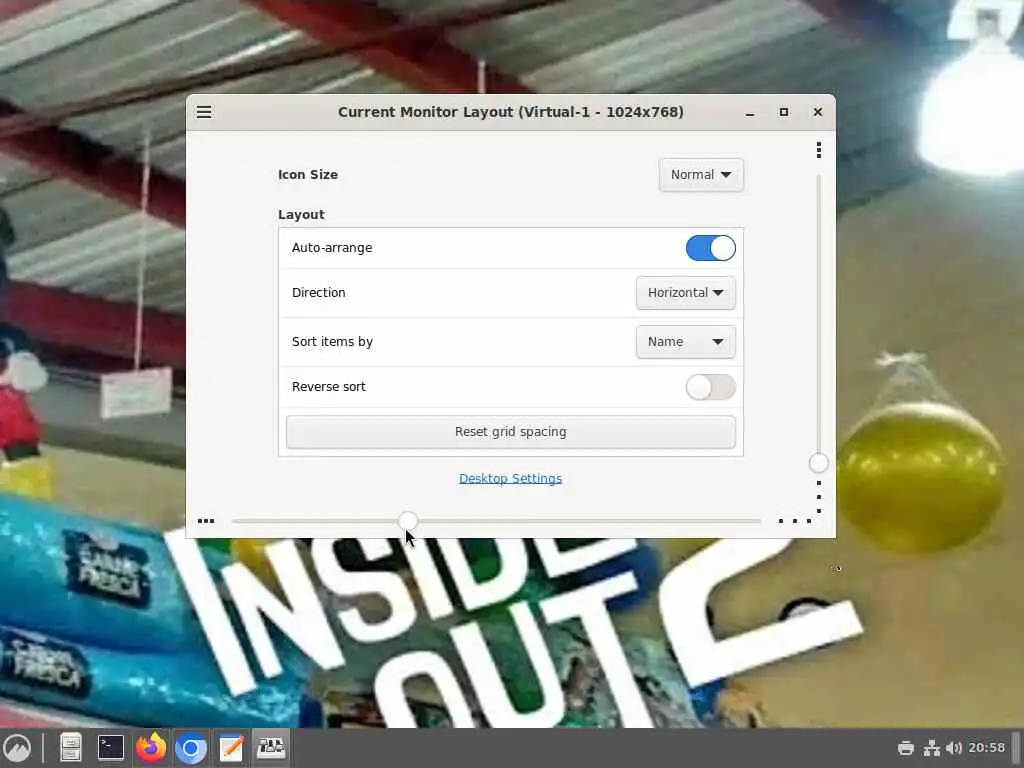
Task: Click the vertical grid spacing slider handle
Action: coord(818,463)
